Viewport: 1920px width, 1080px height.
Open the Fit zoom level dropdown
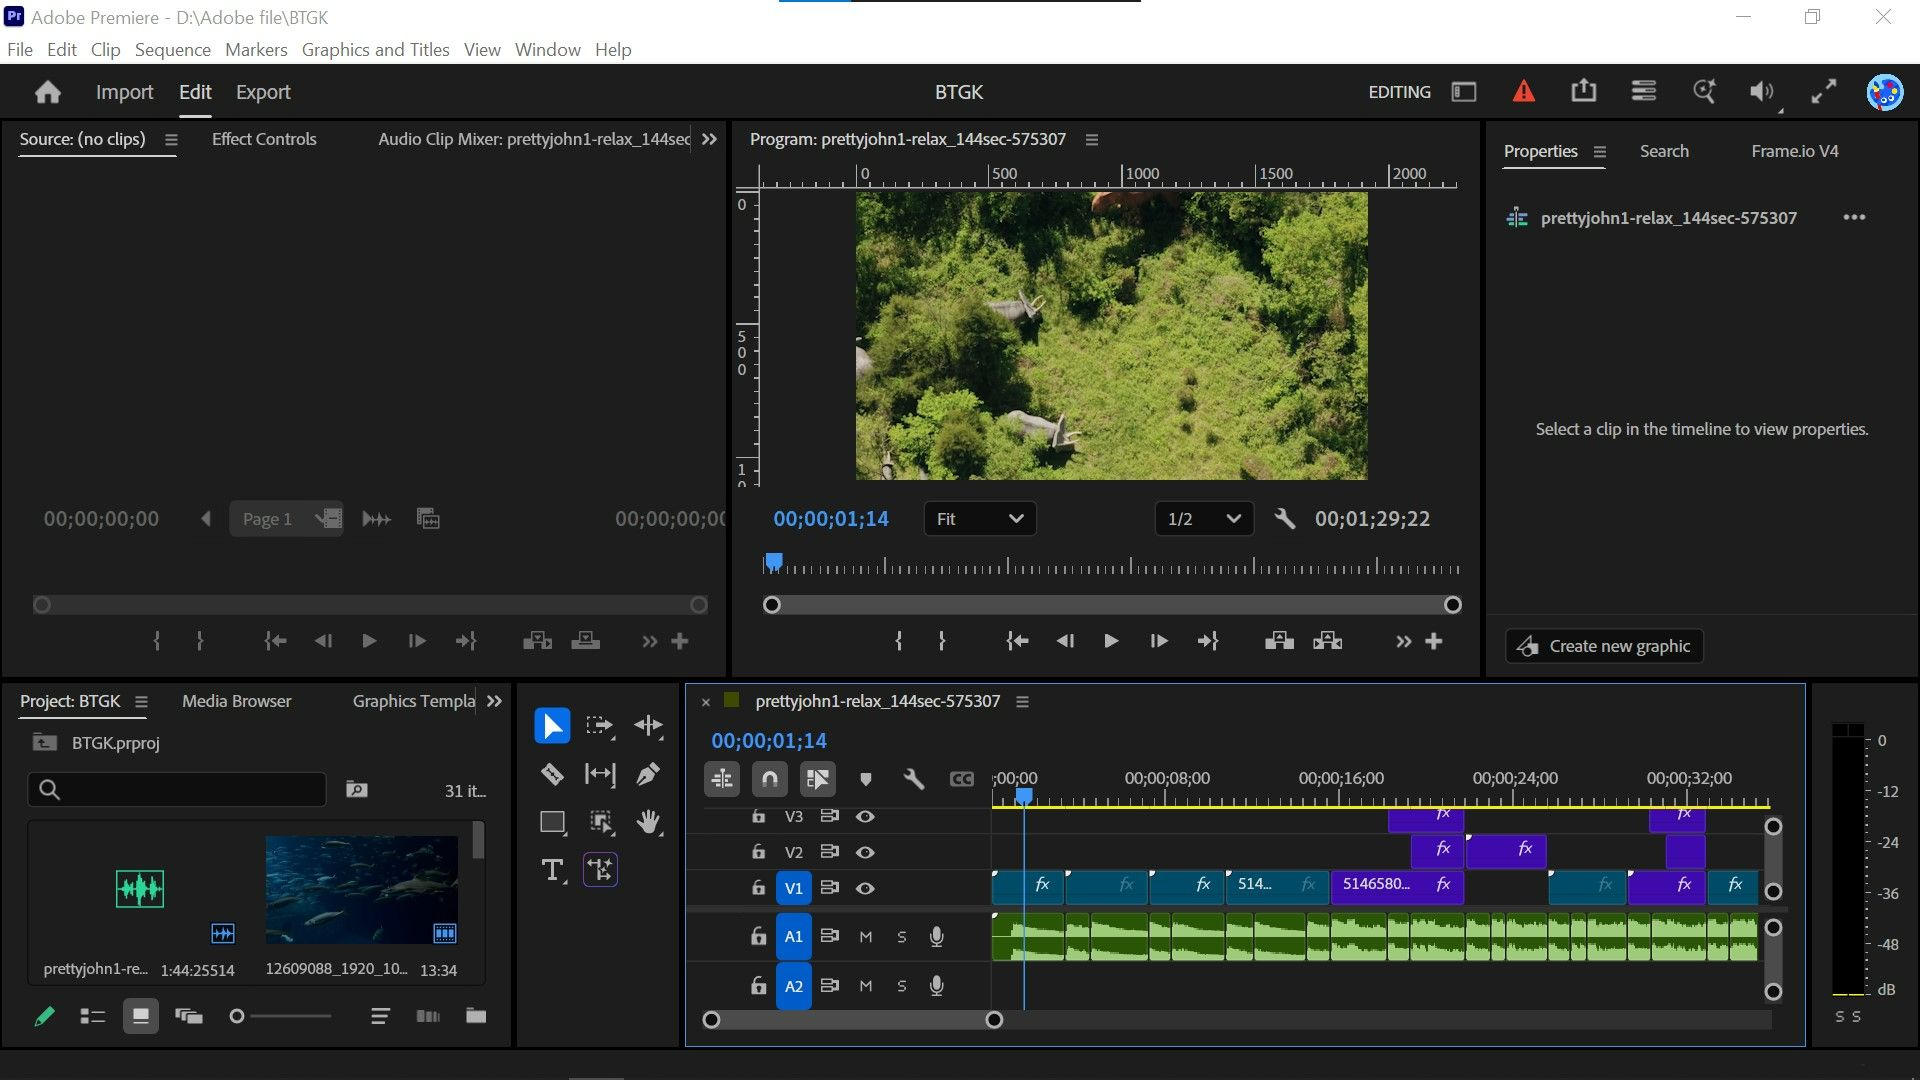tap(980, 519)
